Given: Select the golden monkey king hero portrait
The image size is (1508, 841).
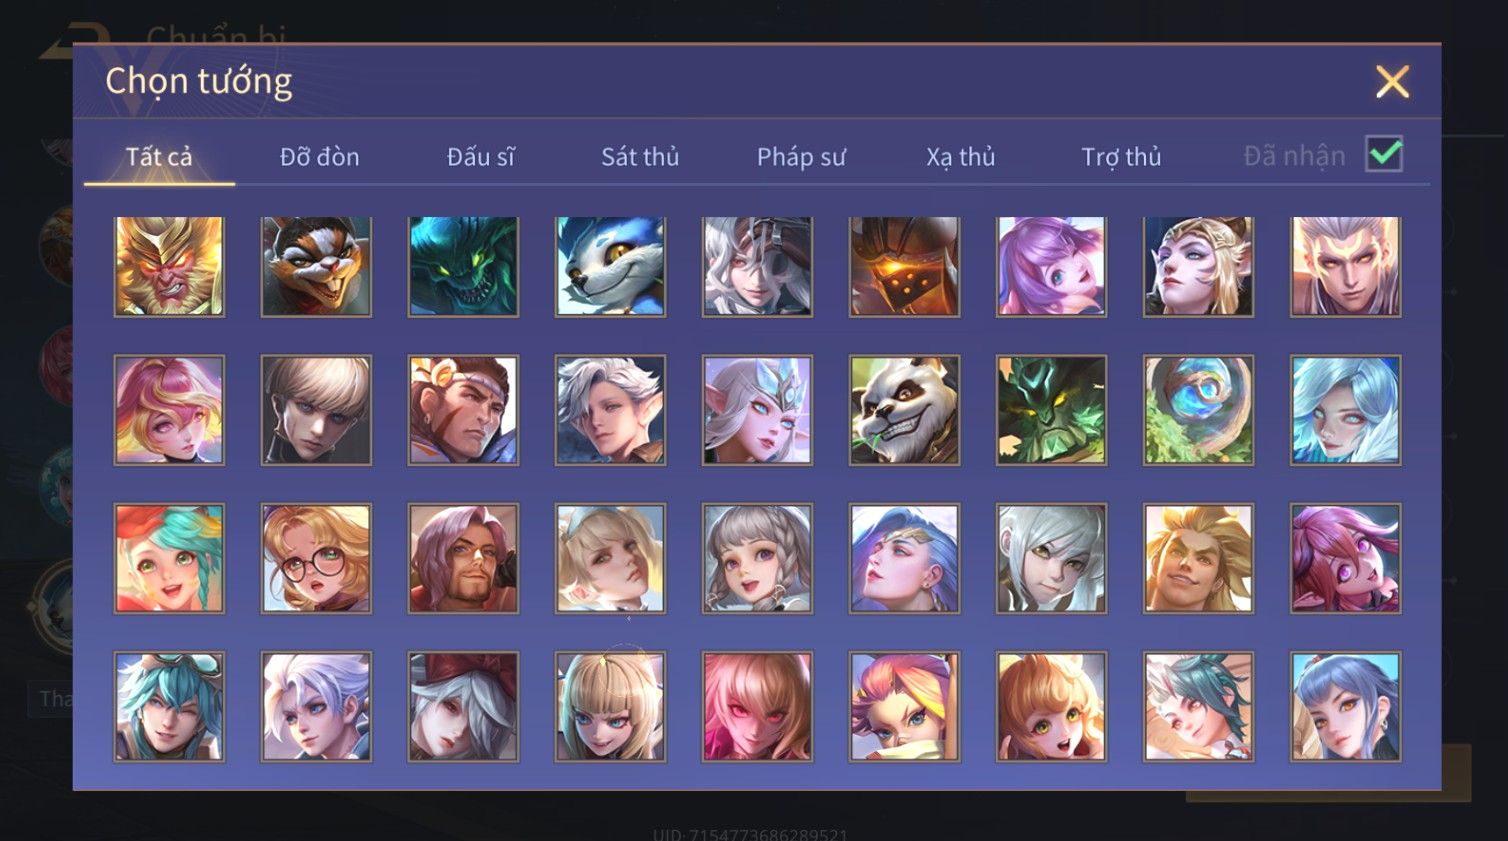Looking at the screenshot, I should [169, 266].
